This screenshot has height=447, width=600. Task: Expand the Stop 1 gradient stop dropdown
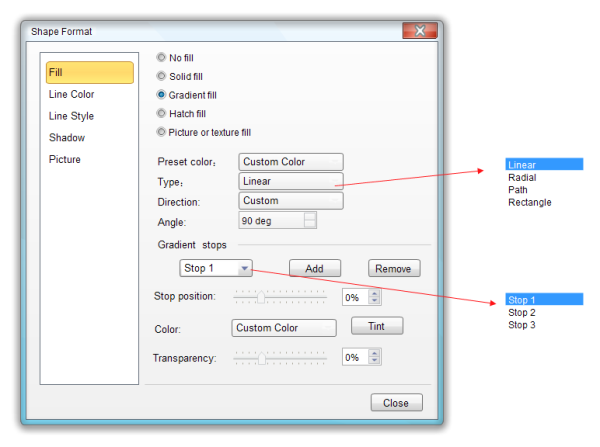[244, 268]
